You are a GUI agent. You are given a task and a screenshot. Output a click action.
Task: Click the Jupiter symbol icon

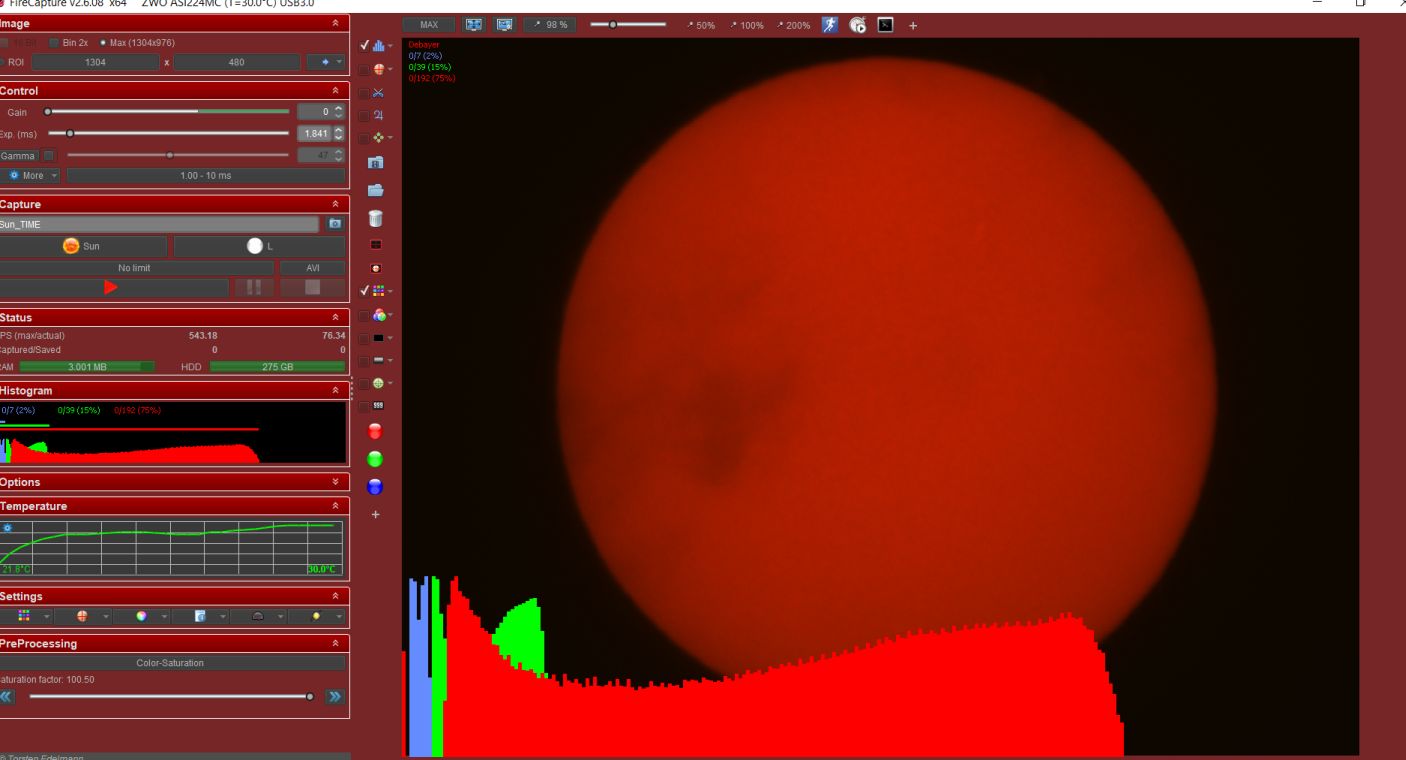tap(378, 115)
